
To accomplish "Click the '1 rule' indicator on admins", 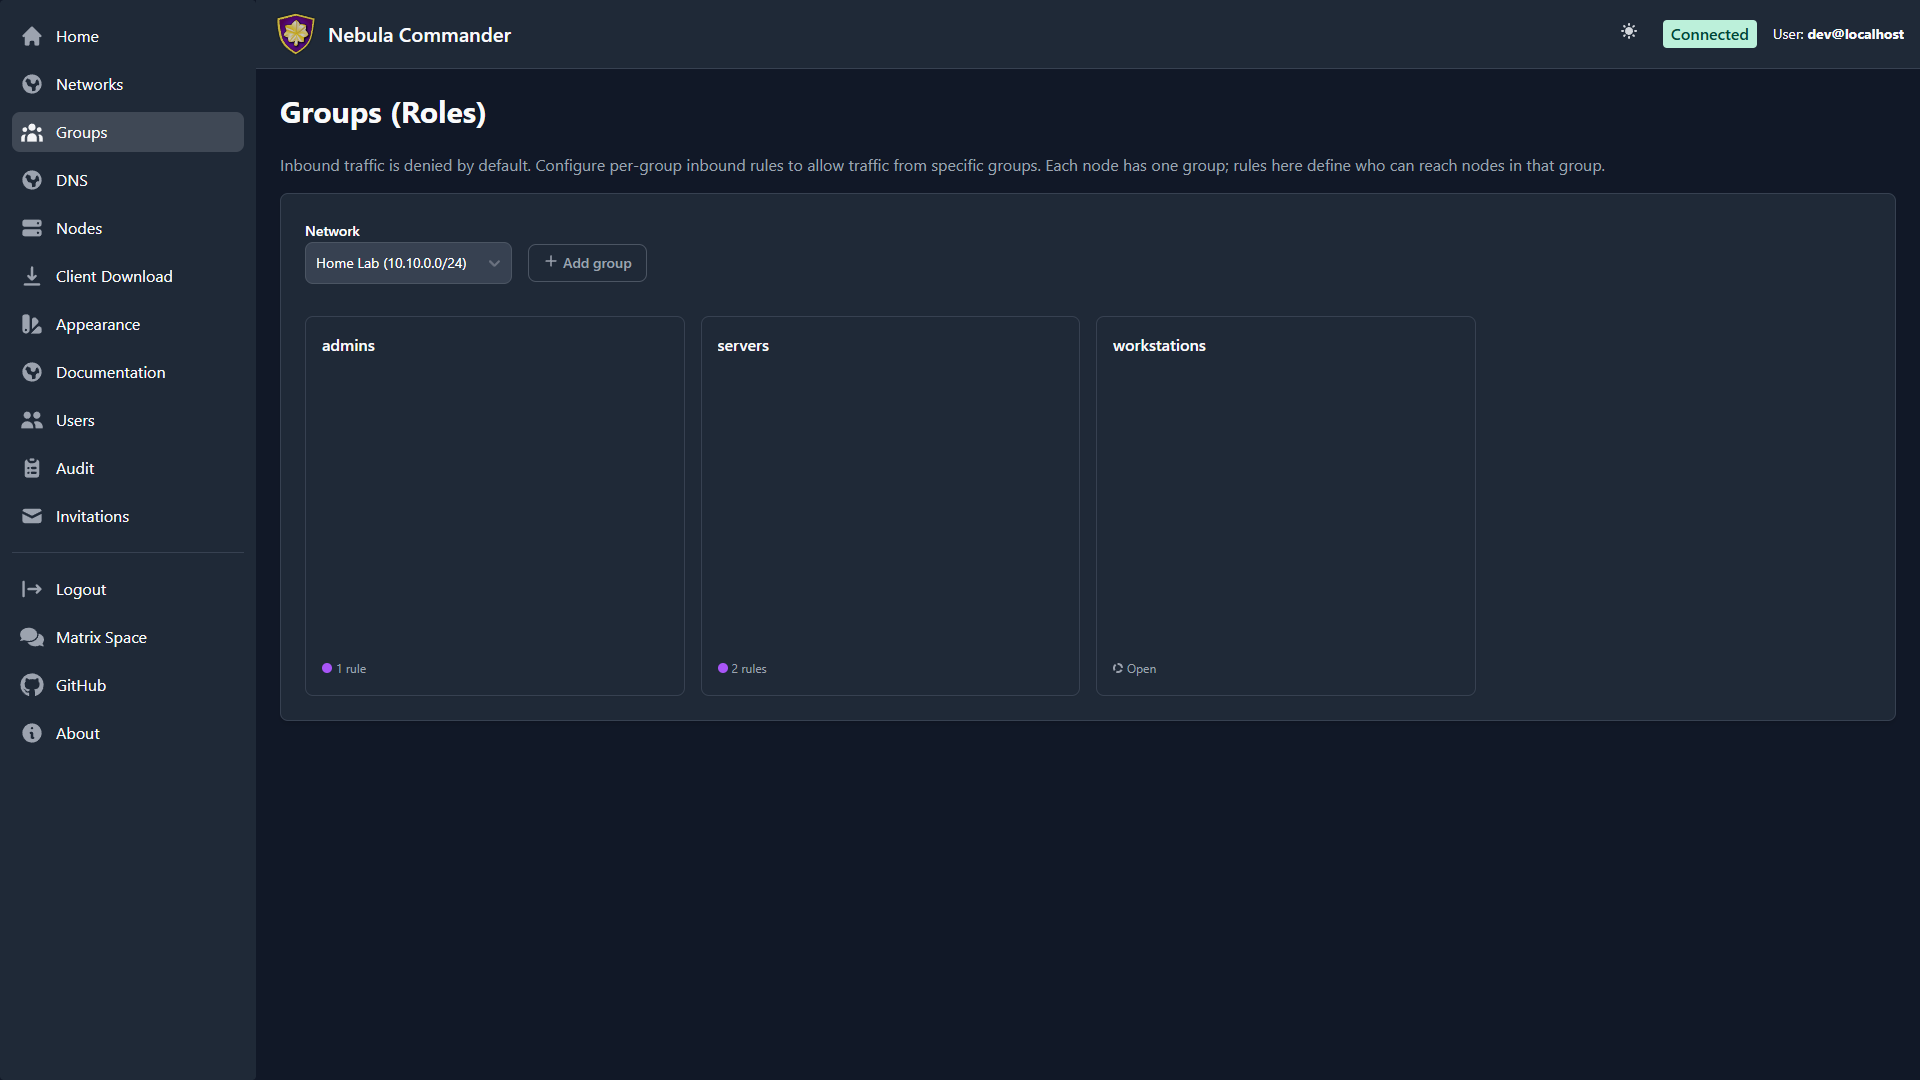I will click(x=344, y=669).
